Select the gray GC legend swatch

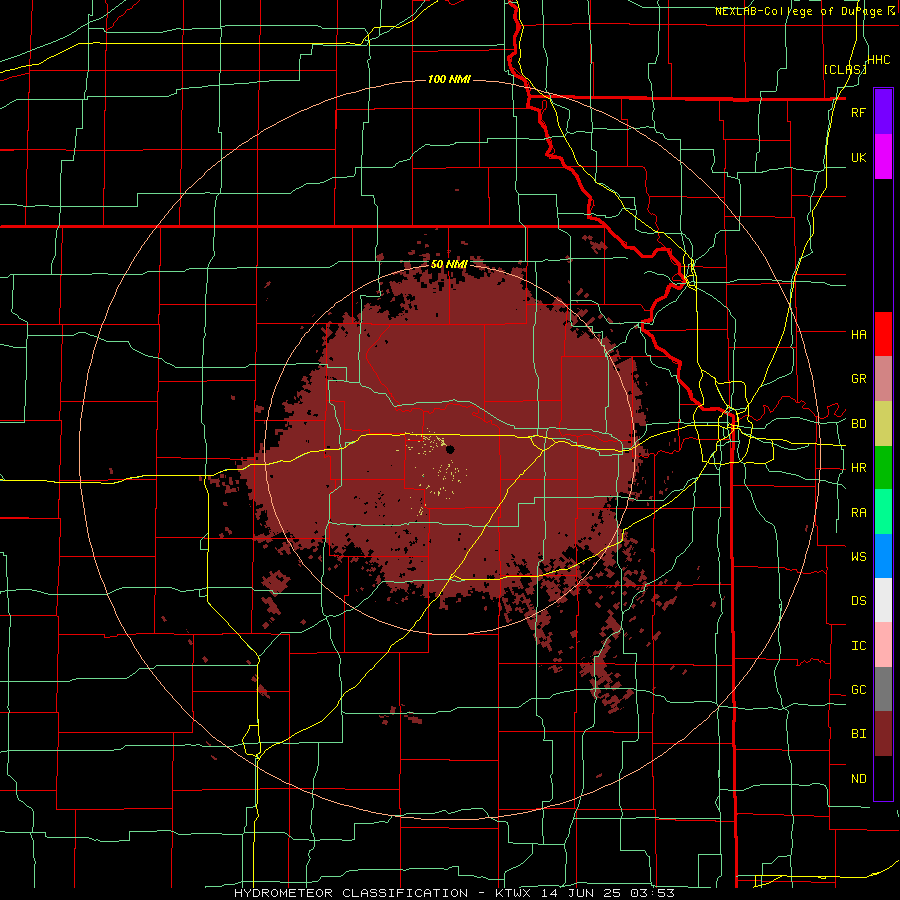click(883, 689)
